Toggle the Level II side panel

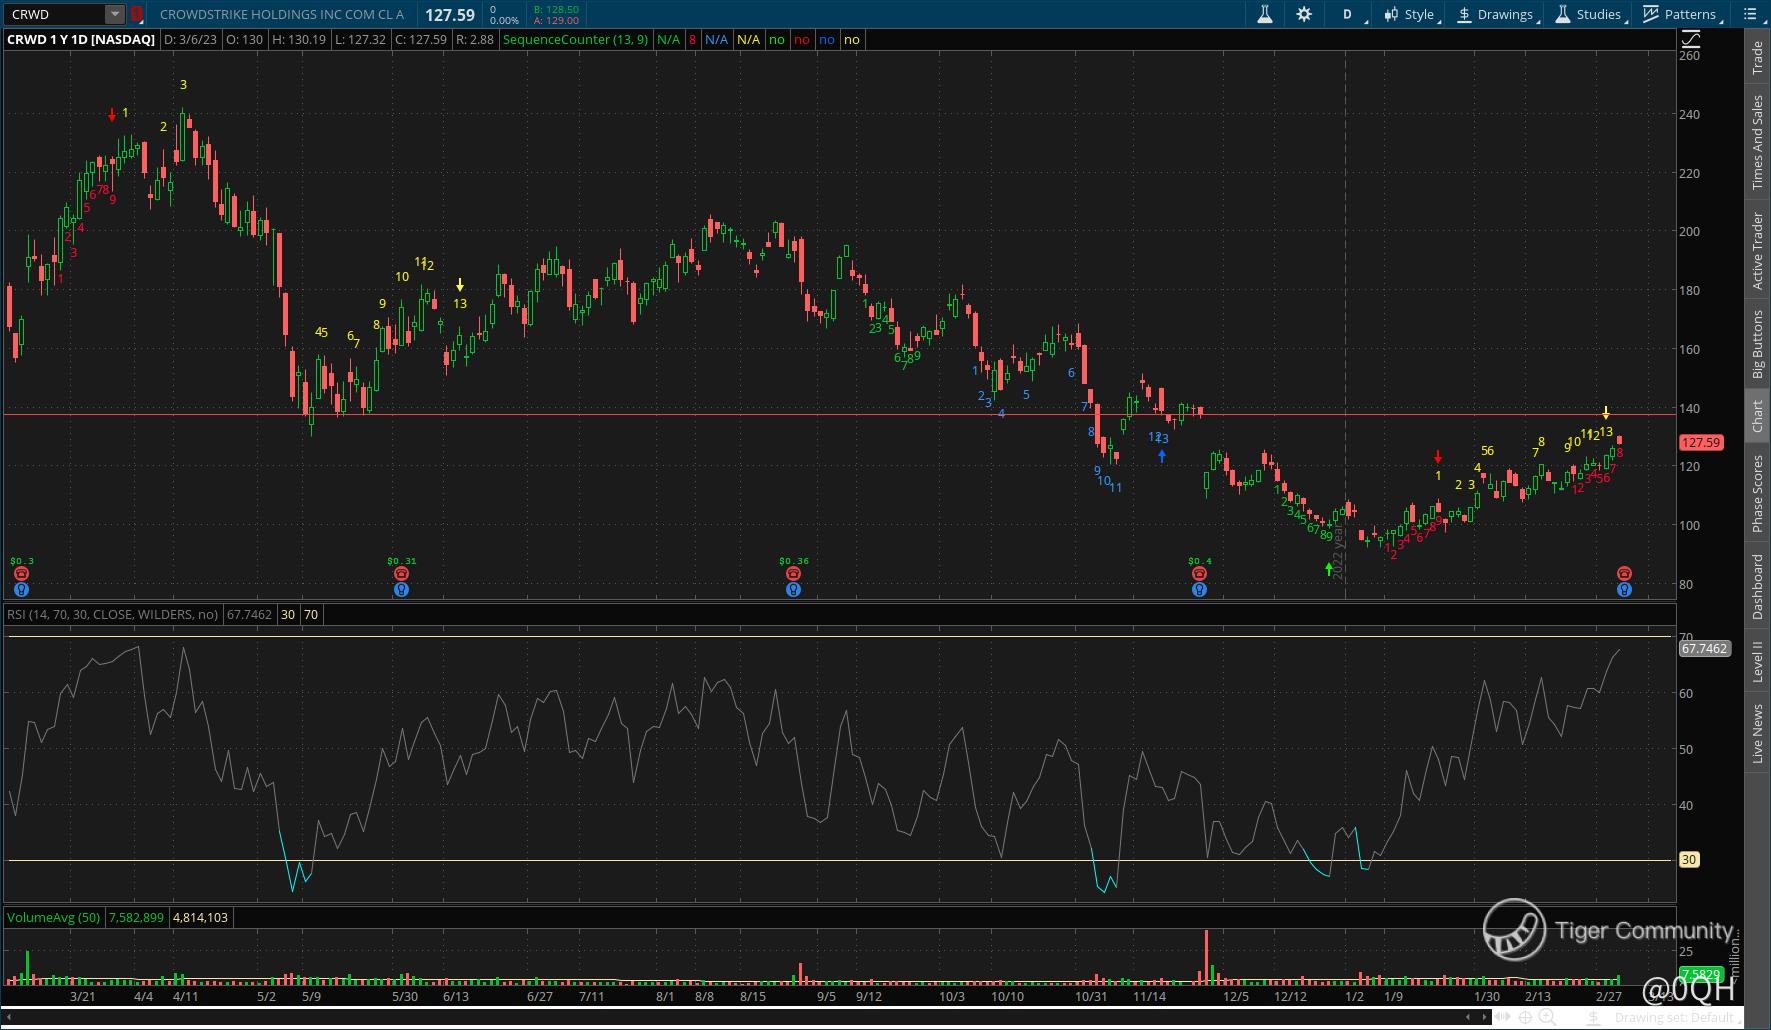pyautogui.click(x=1757, y=662)
